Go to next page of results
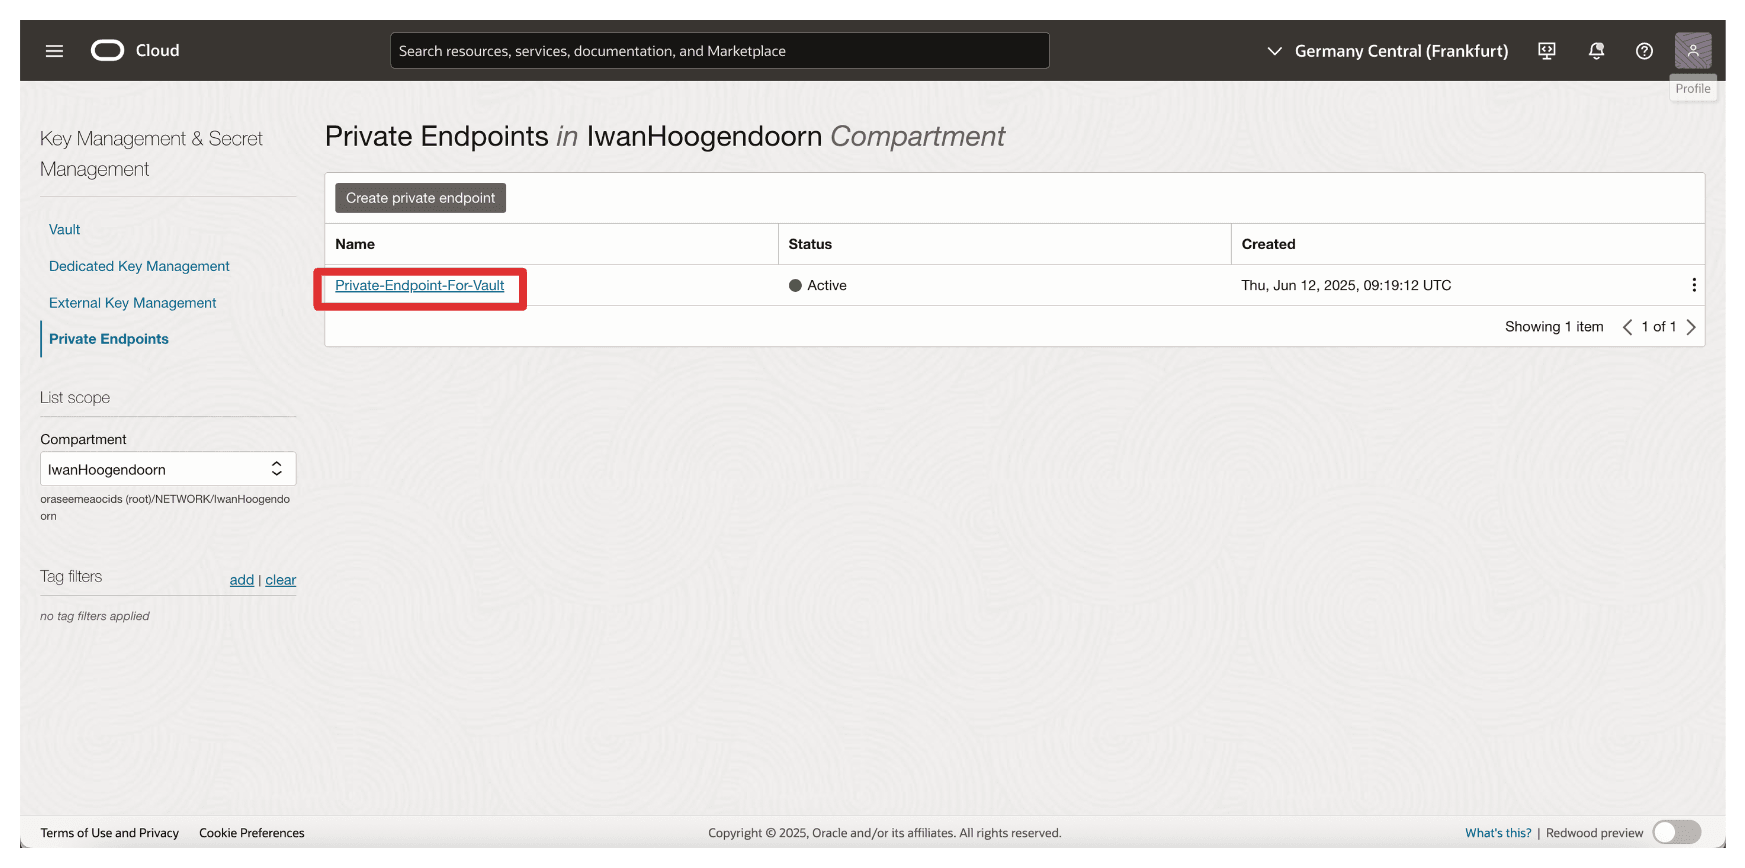Screen dimensions: 1745x868 click(x=1691, y=327)
